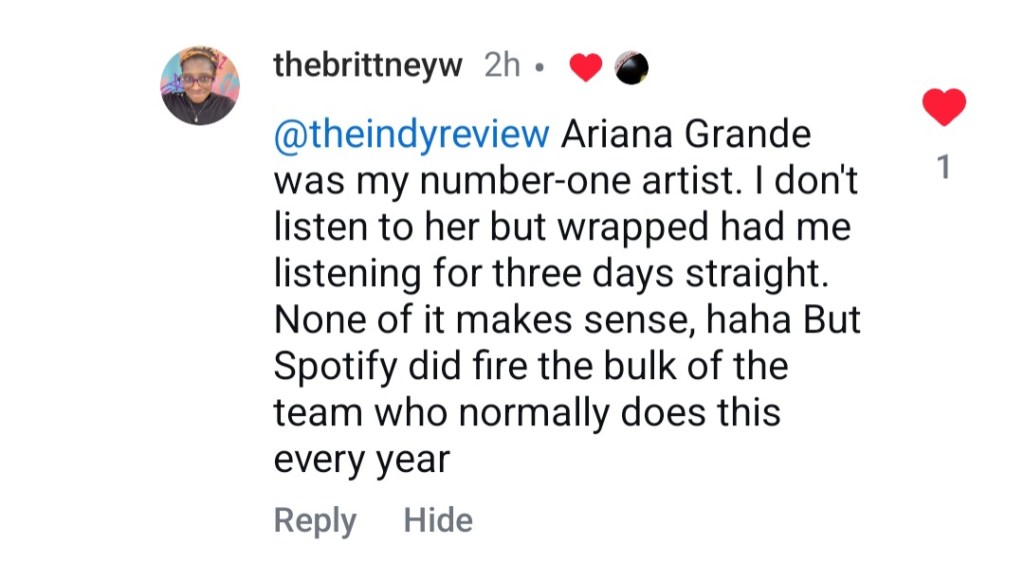Screen dimensions: 1024x580
Task: Hide this comment
Action: pyautogui.click(x=438, y=521)
